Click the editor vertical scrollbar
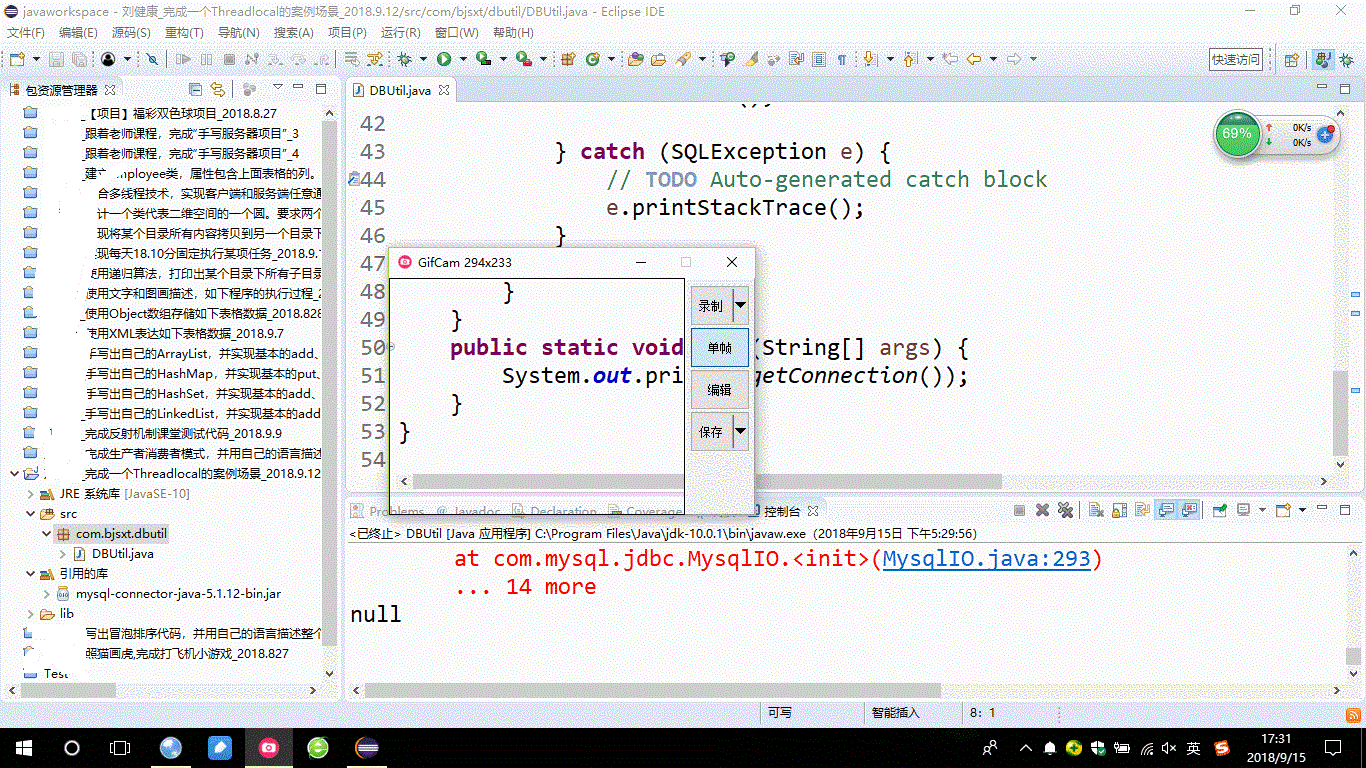Viewport: 1366px width, 768px height. 1340,413
